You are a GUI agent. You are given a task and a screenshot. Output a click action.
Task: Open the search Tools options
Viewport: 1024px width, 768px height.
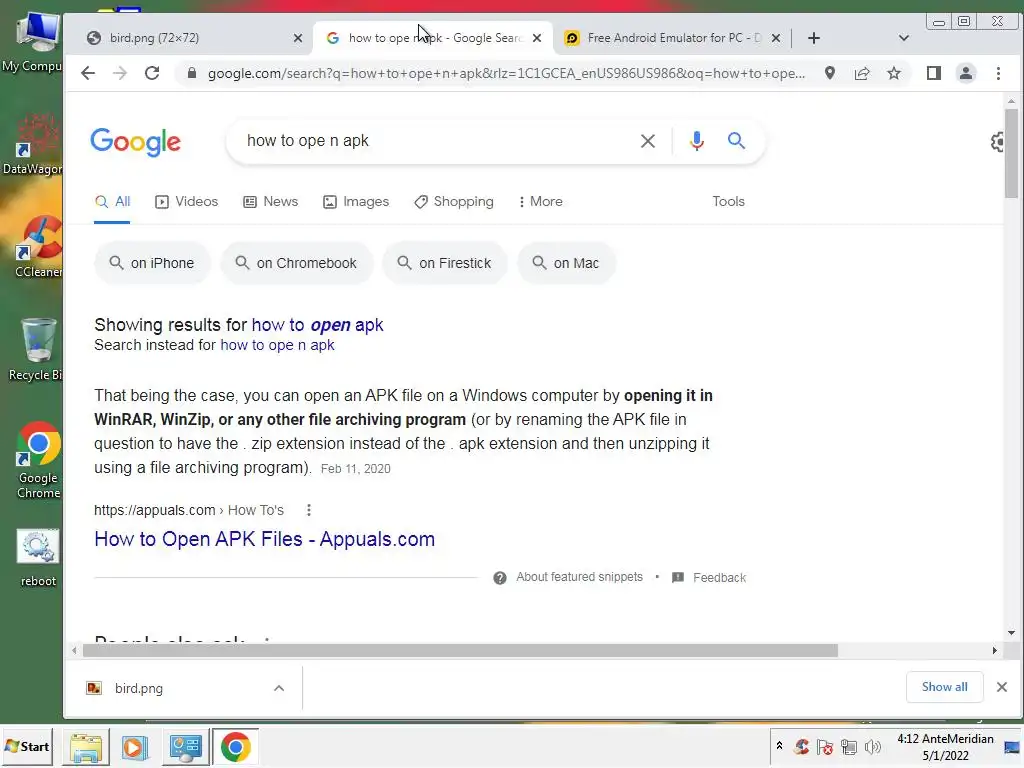point(728,202)
